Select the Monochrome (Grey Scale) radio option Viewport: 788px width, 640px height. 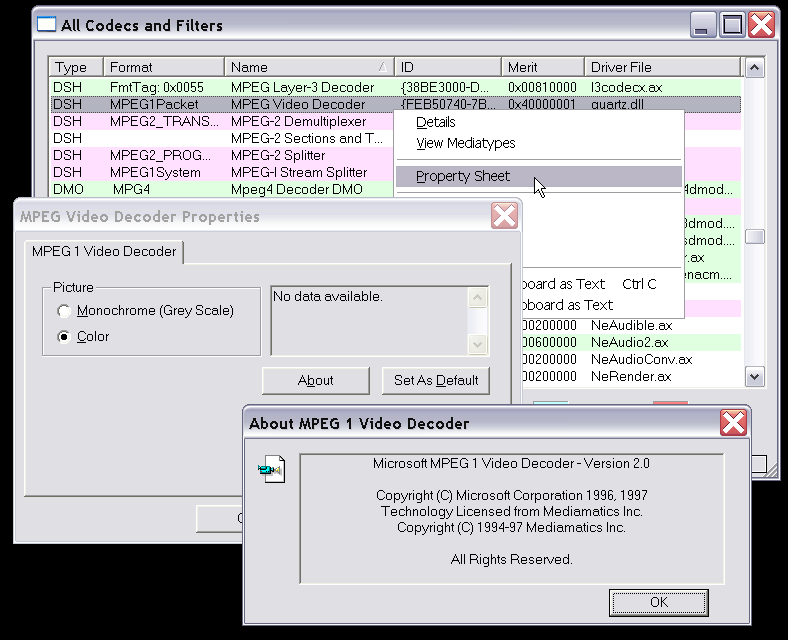click(145, 311)
